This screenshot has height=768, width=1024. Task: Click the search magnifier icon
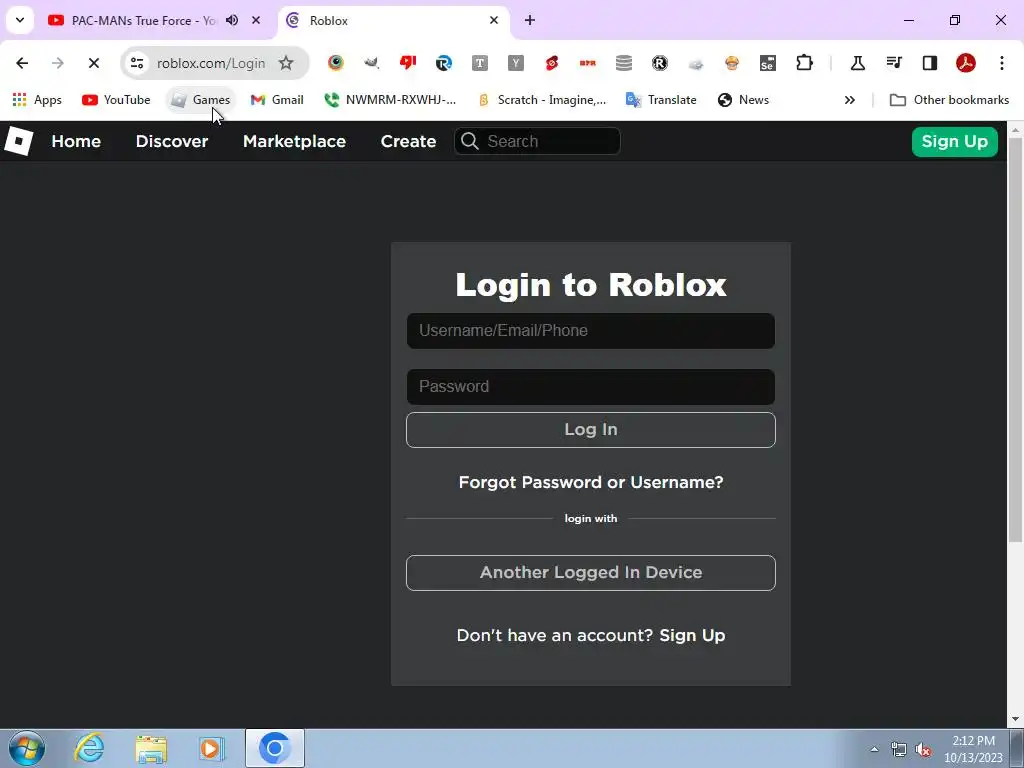point(470,141)
